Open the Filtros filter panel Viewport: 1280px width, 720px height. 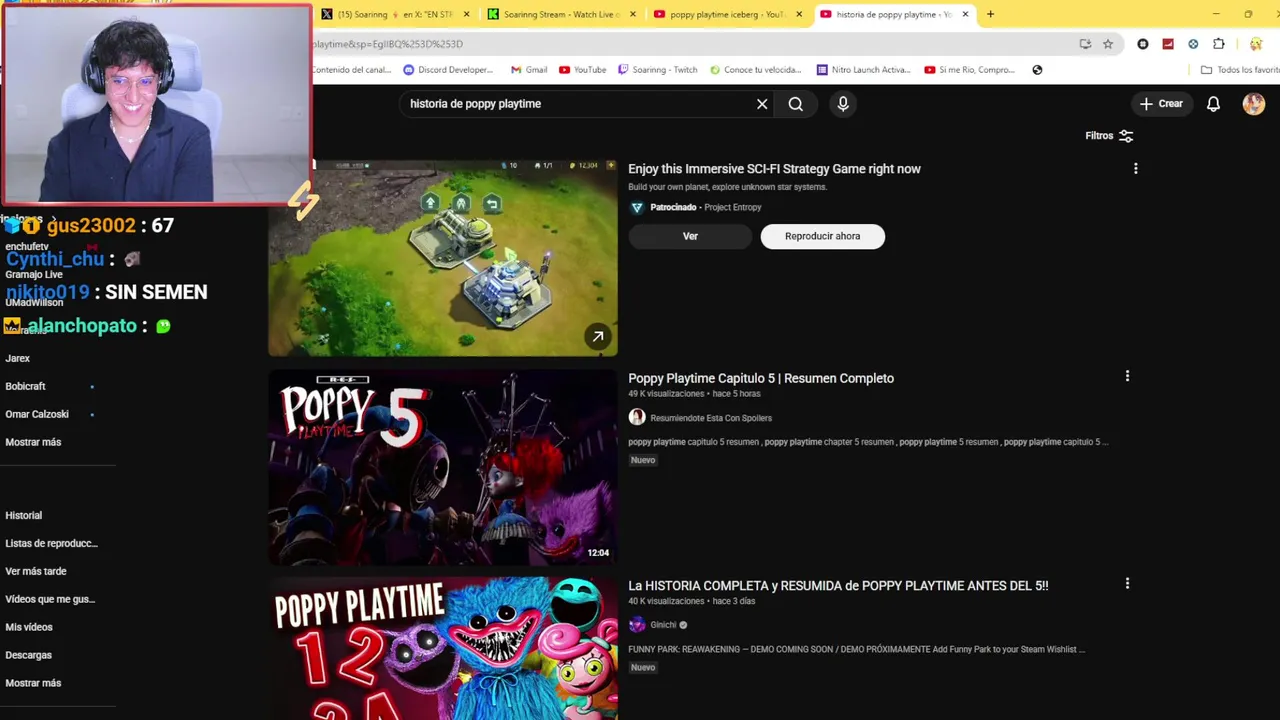(x=1109, y=136)
